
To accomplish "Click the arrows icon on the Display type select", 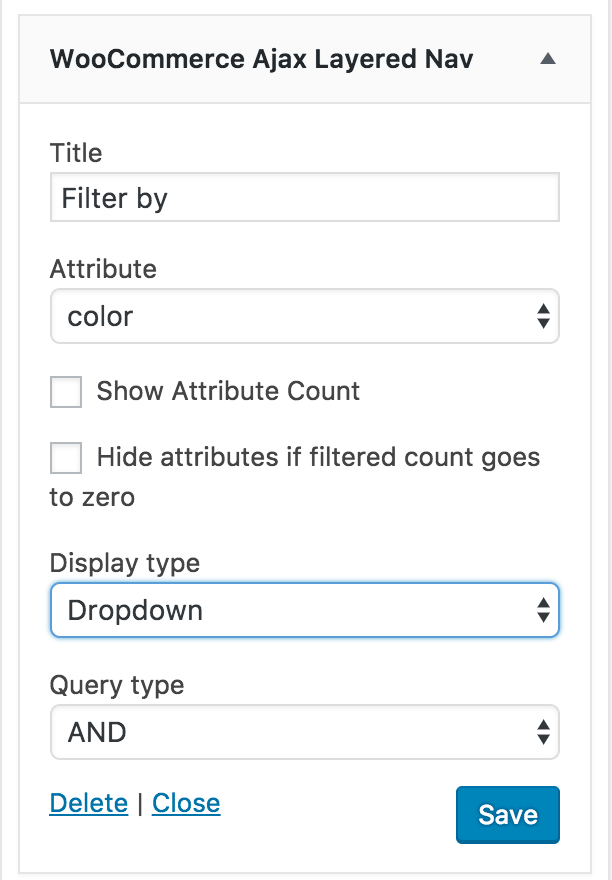I will pos(543,610).
